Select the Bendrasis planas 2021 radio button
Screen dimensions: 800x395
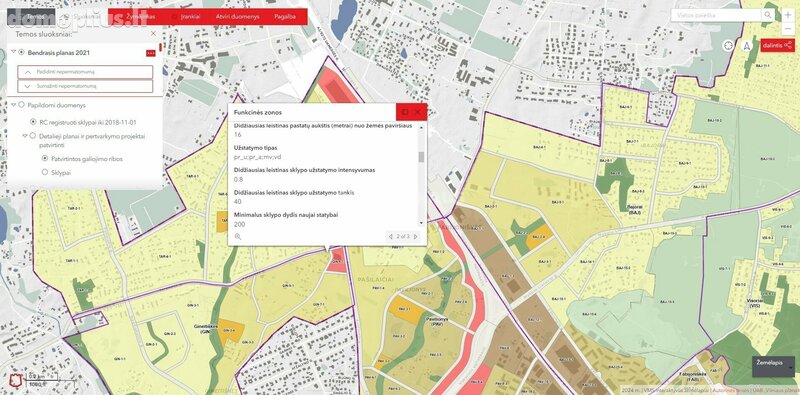21,52
